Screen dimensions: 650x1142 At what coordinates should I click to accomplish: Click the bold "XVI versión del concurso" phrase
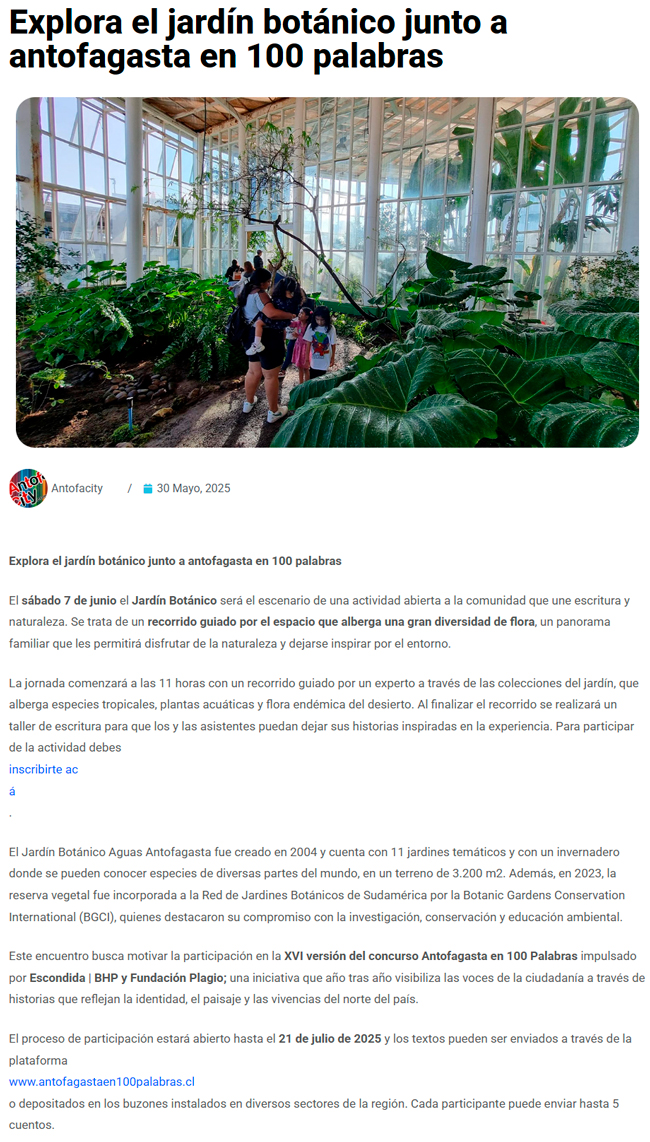(352, 956)
